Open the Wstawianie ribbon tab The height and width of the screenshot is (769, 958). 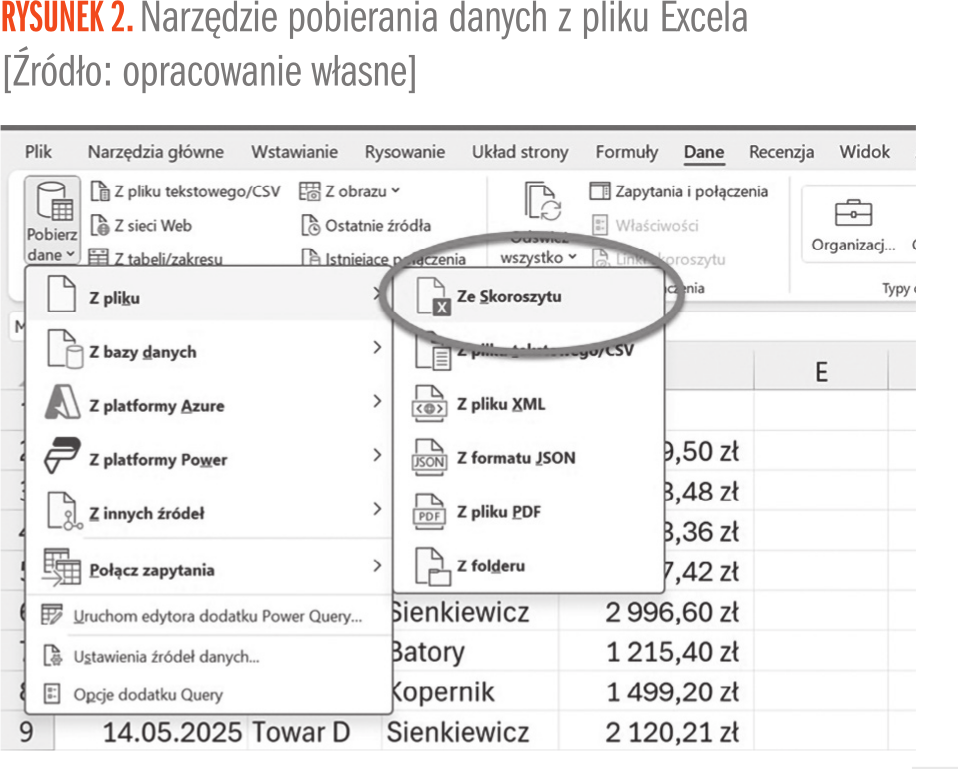pos(294,152)
